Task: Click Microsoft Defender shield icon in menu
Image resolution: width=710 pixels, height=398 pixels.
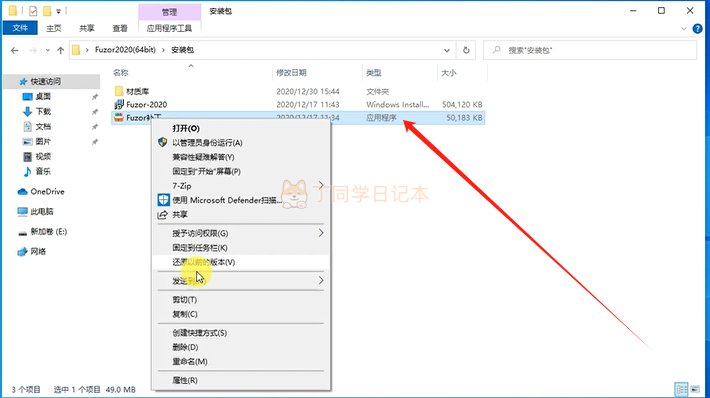Action: click(x=163, y=200)
